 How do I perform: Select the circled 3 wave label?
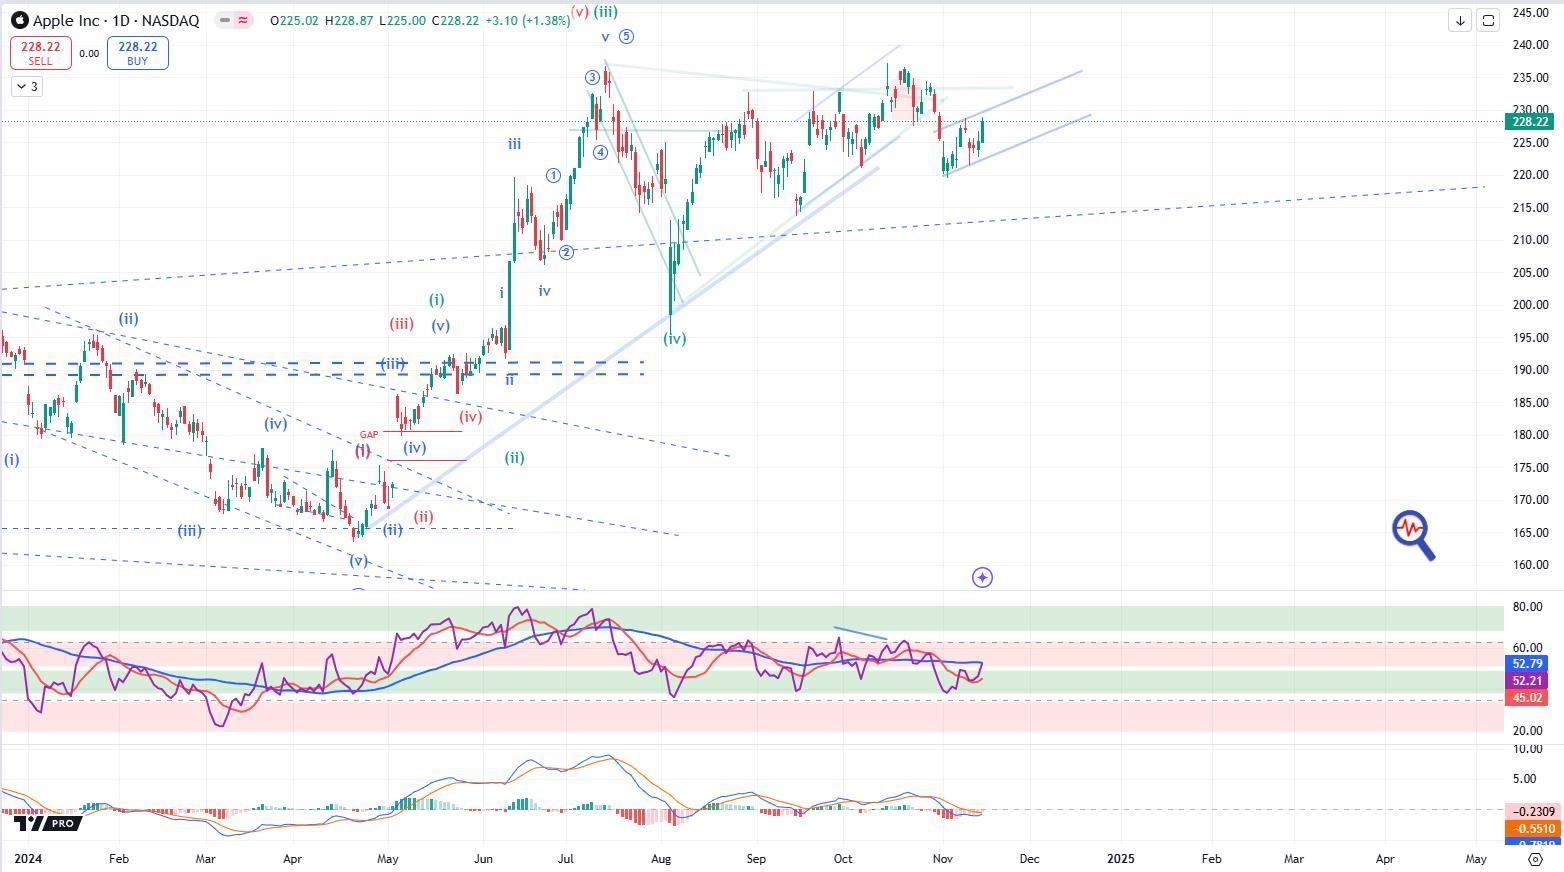click(593, 78)
